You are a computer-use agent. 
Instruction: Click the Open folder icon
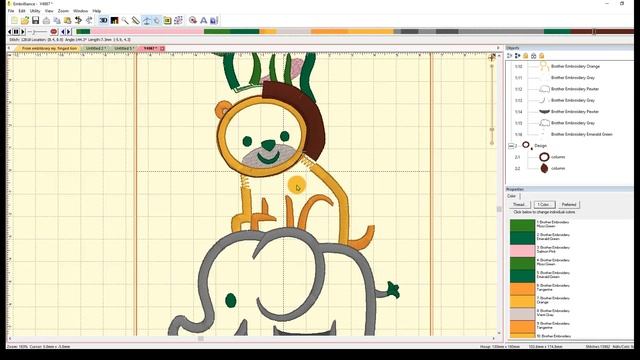(x=25, y=20)
